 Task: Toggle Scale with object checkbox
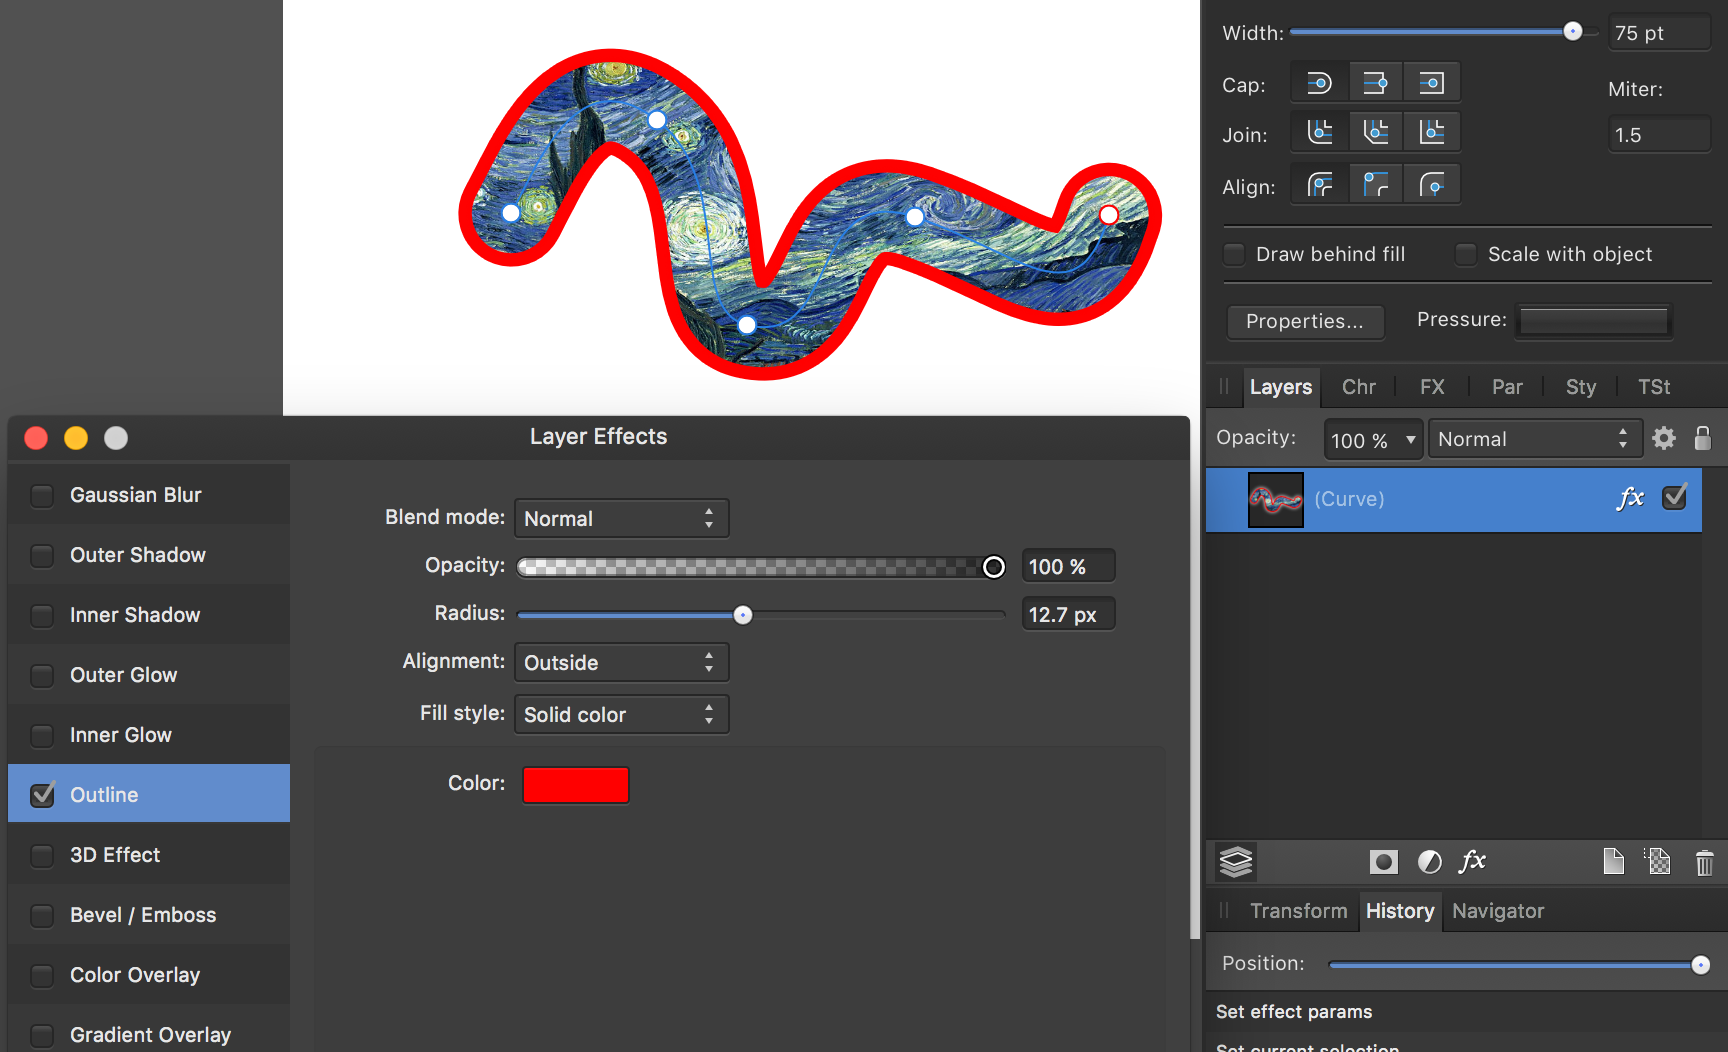click(x=1466, y=254)
